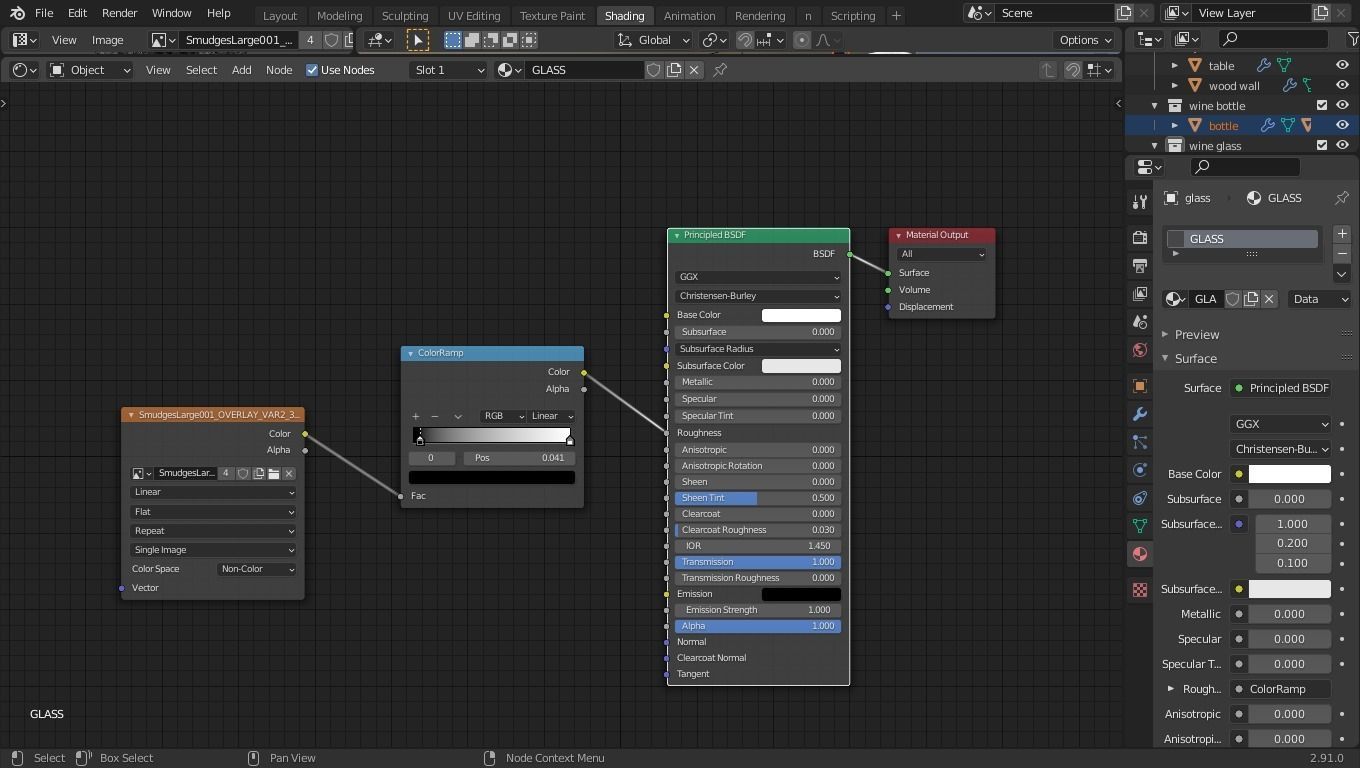Open the Scene properties tab
The image size is (1360, 768).
1139,322
